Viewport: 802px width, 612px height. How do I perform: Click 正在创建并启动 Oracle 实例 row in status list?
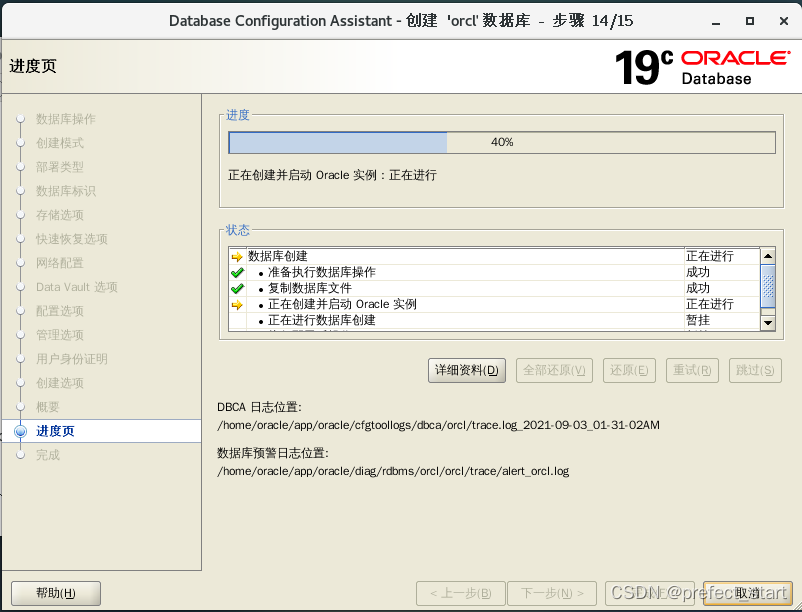pyautogui.click(x=494, y=305)
